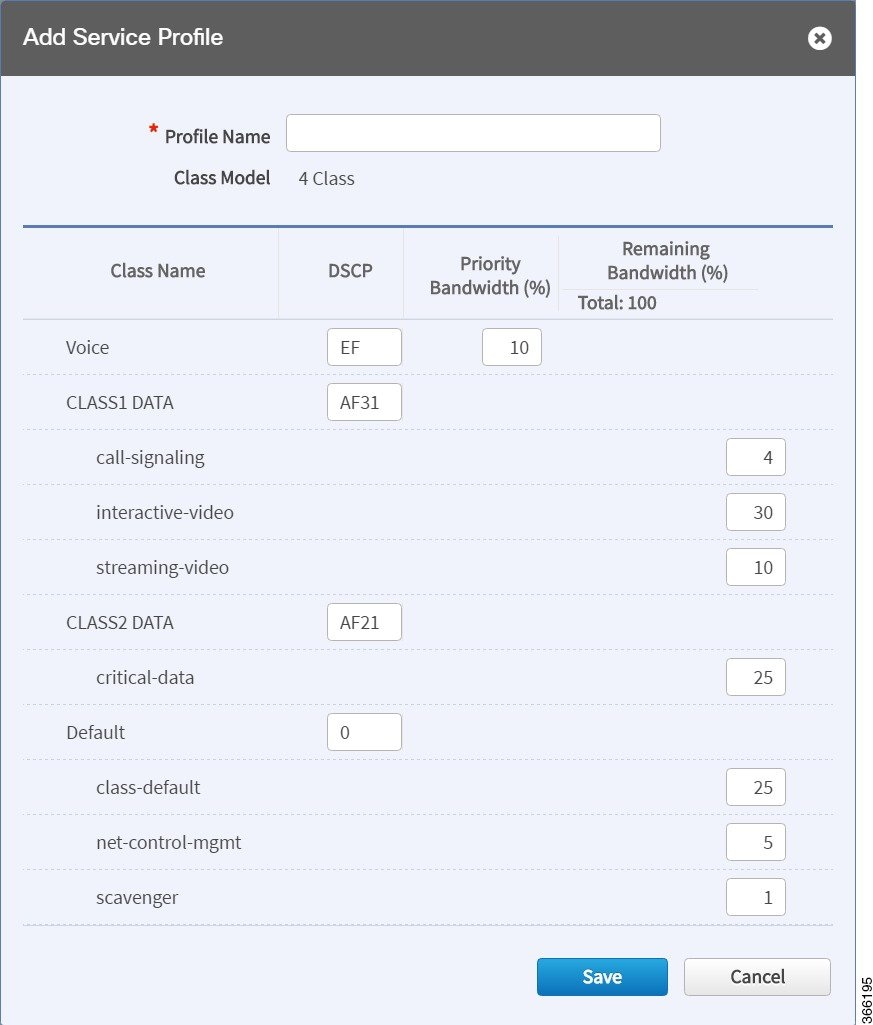Click the Class Name column header
The width and height of the screenshot is (873, 1025).
(x=158, y=271)
